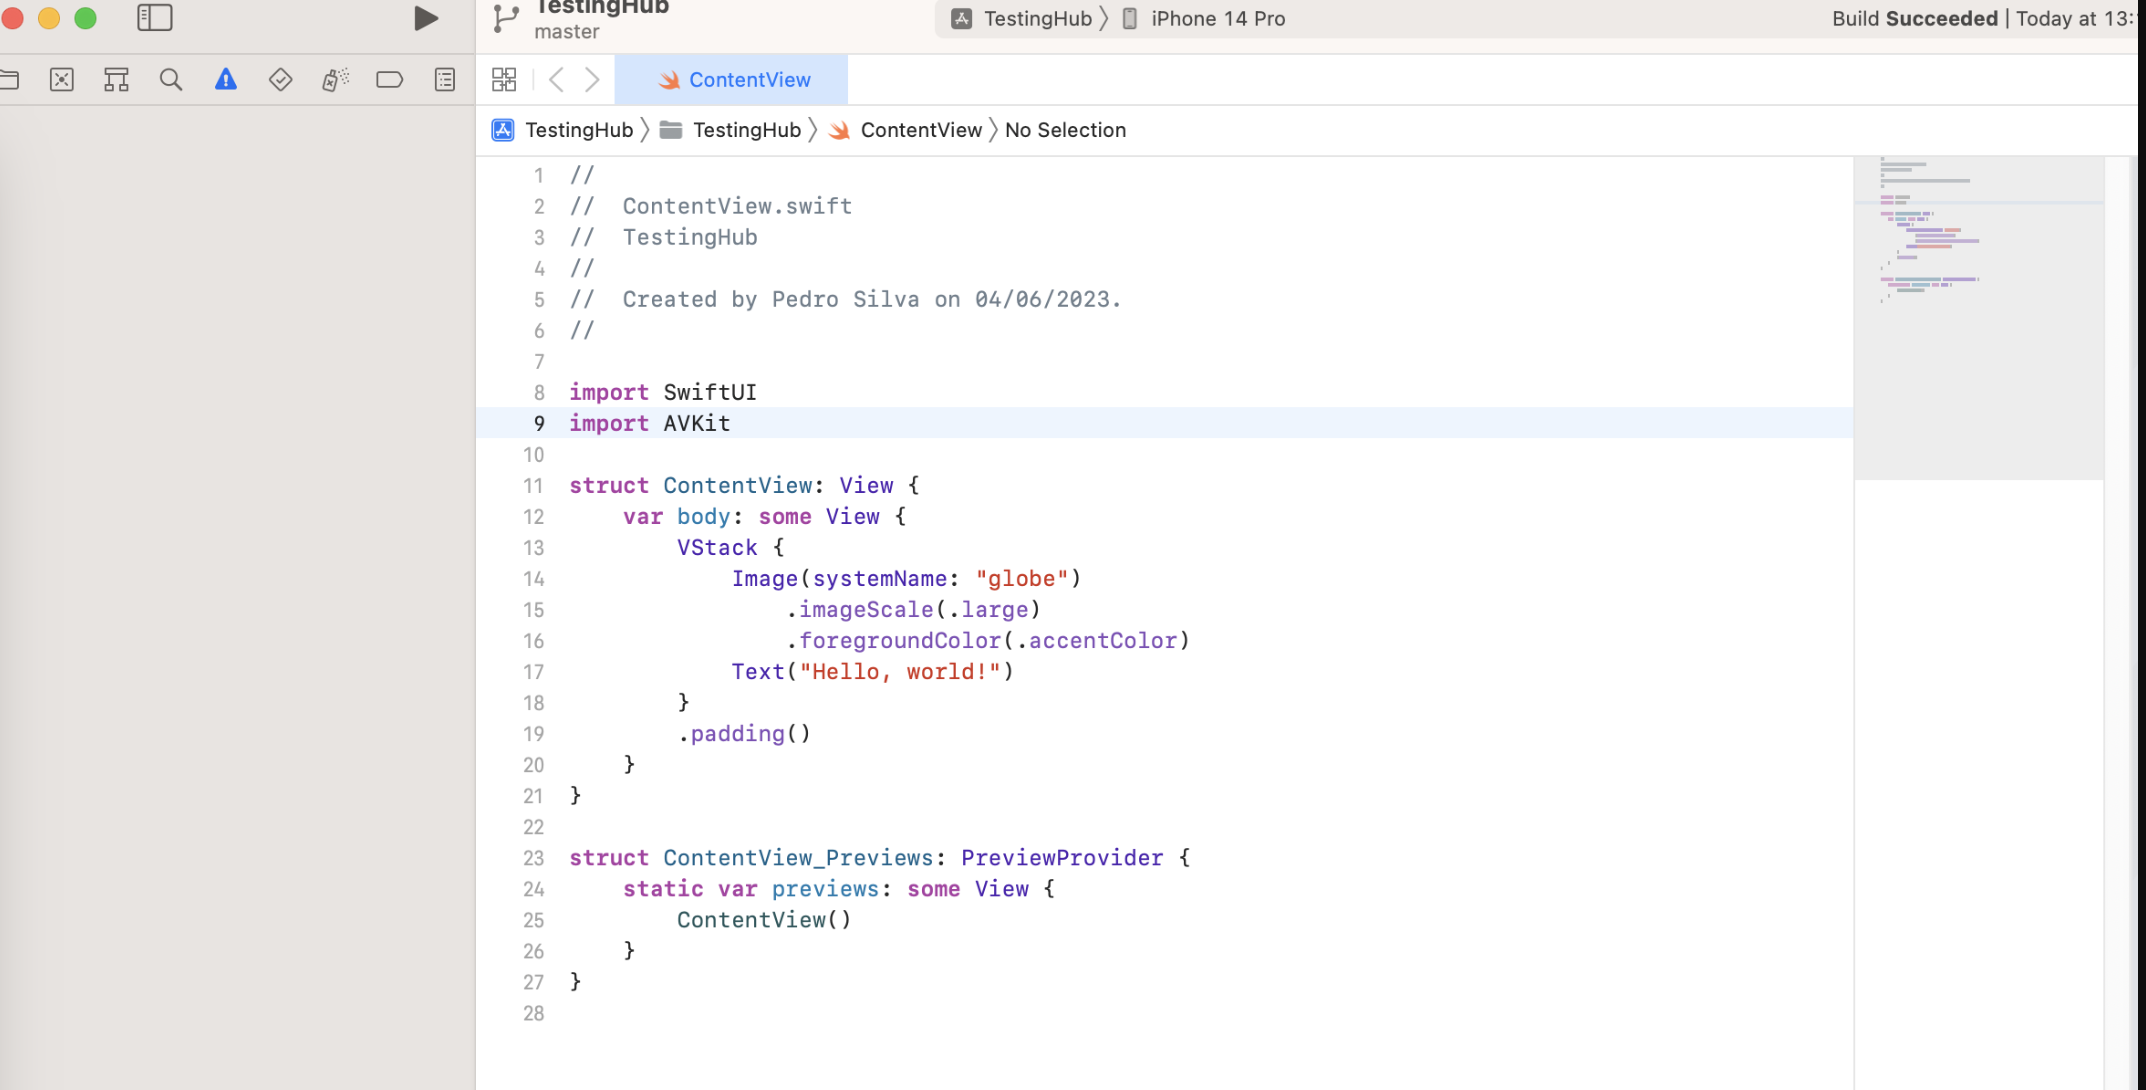This screenshot has width=2146, height=1090.
Task: Go back in editor history
Action: (x=557, y=80)
